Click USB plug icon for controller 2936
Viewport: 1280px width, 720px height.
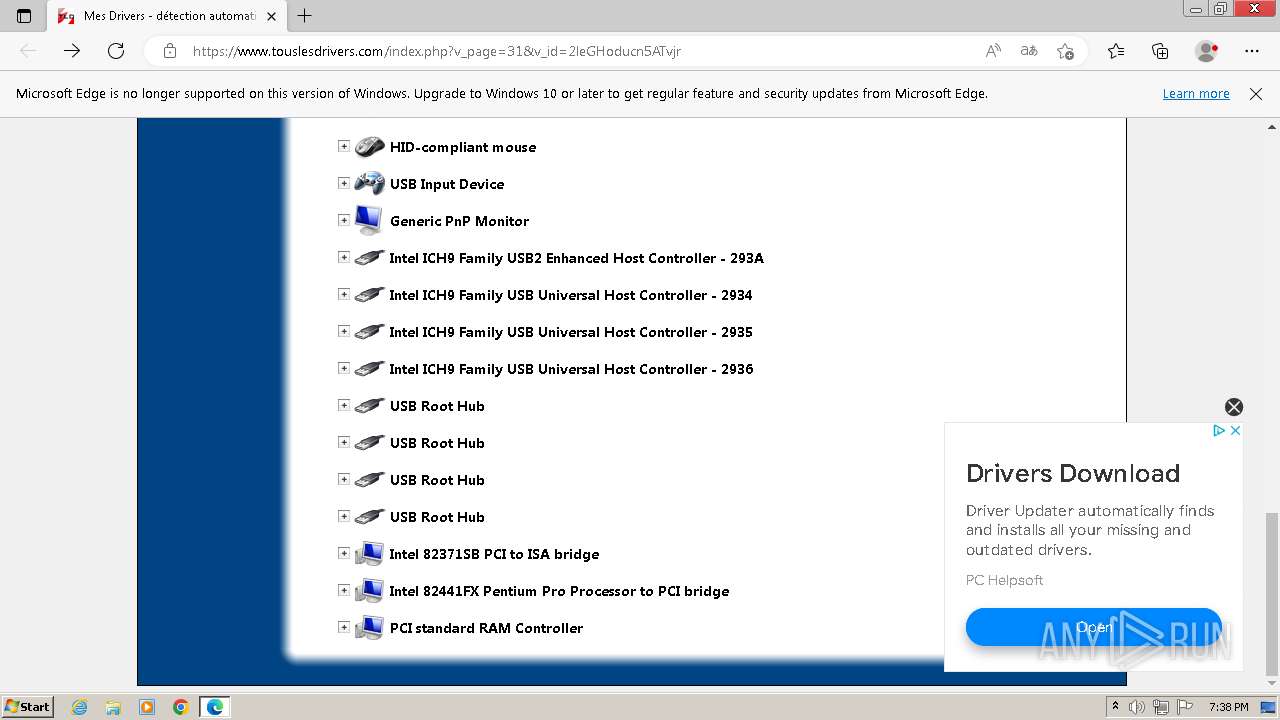(x=369, y=369)
